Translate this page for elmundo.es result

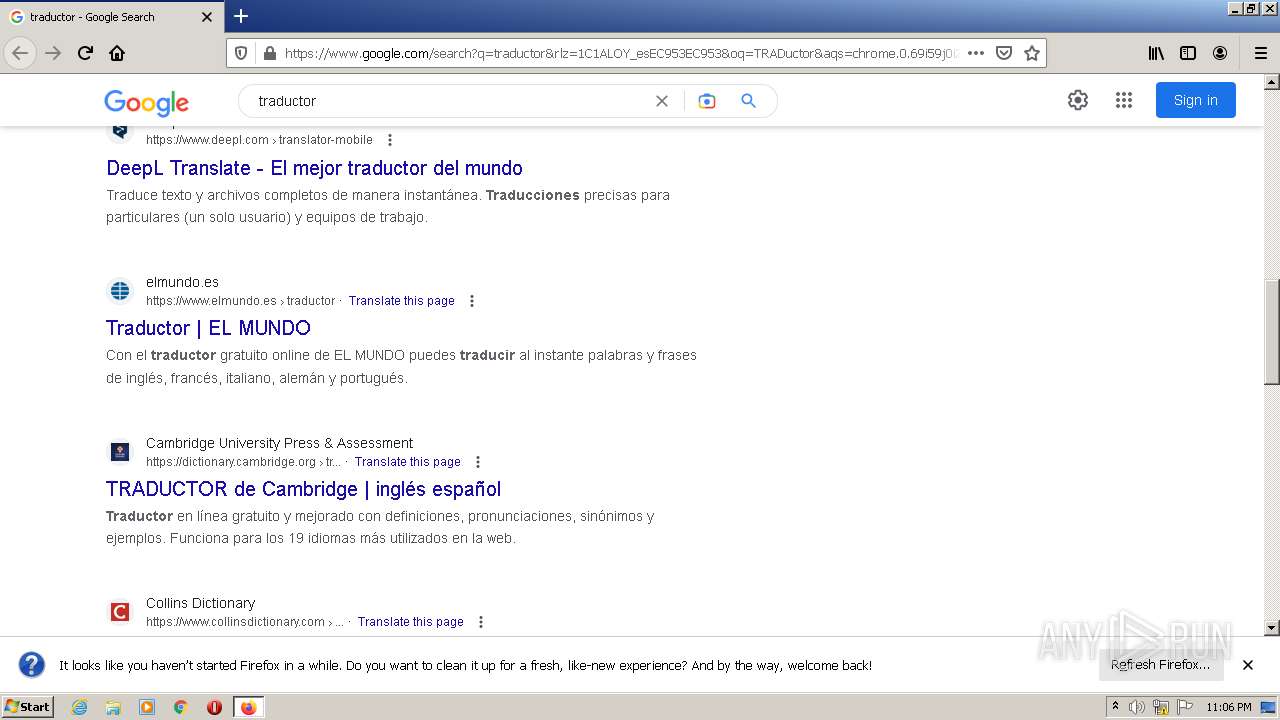tap(402, 301)
